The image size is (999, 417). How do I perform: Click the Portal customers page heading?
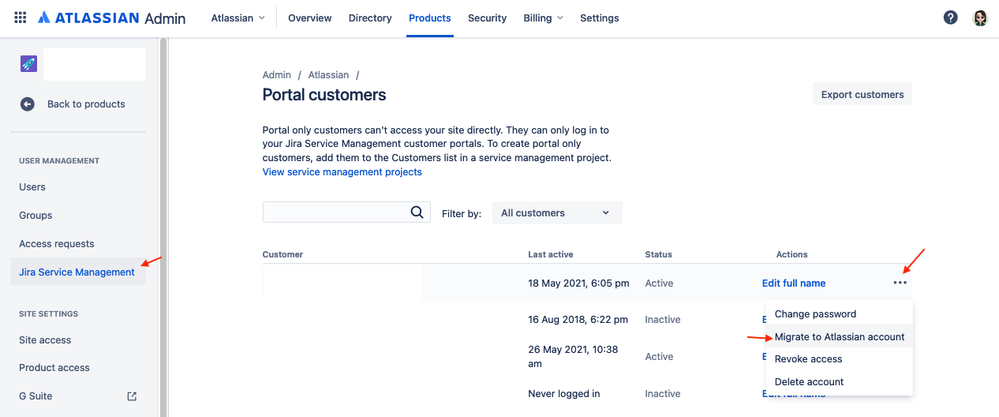pos(324,95)
